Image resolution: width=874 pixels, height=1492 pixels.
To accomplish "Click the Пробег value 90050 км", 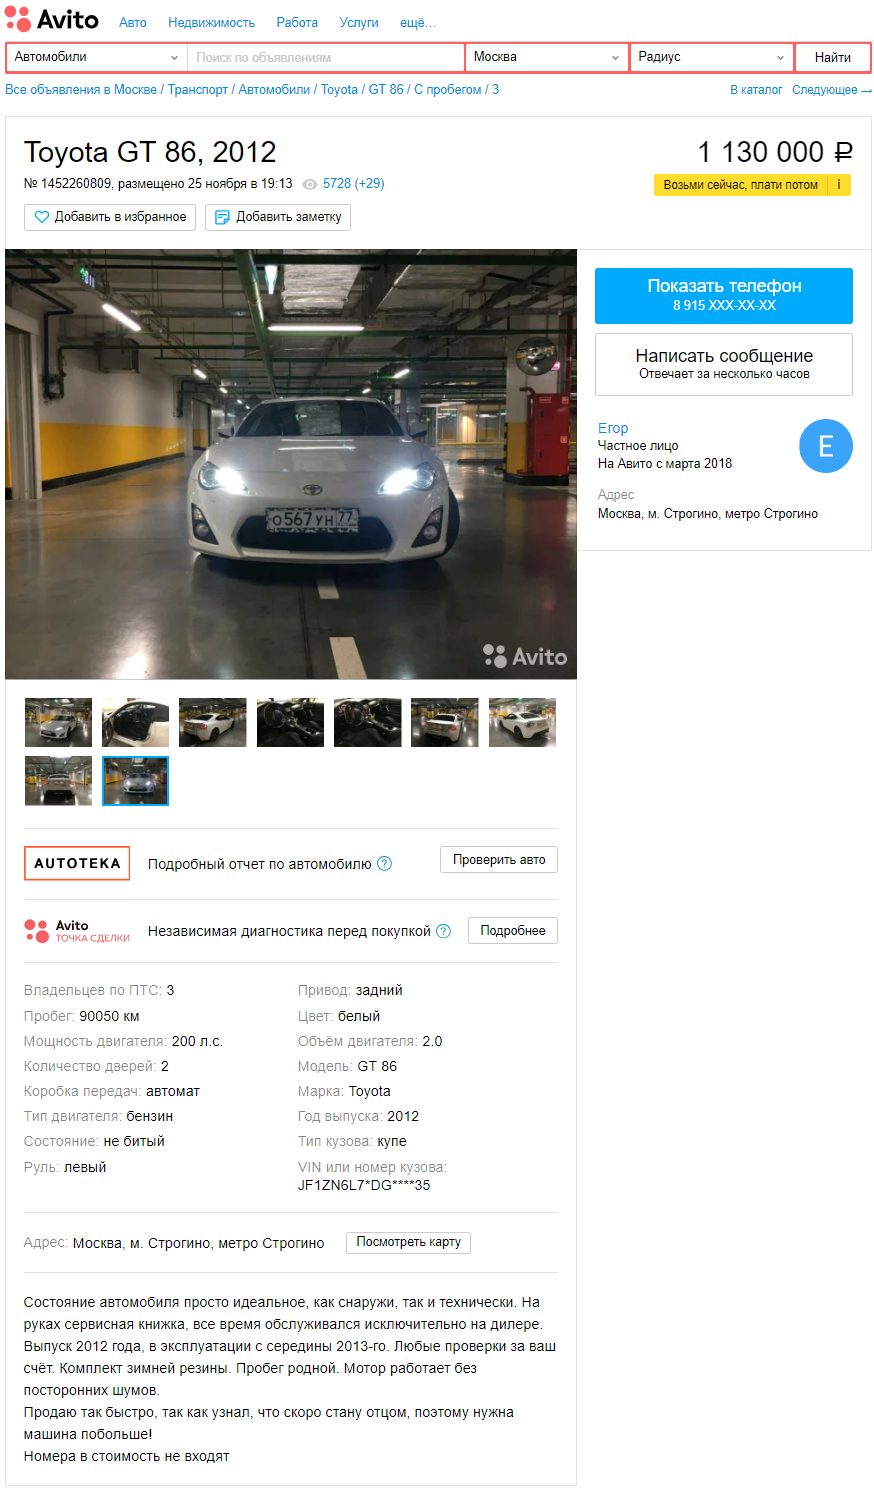I will click(109, 1016).
